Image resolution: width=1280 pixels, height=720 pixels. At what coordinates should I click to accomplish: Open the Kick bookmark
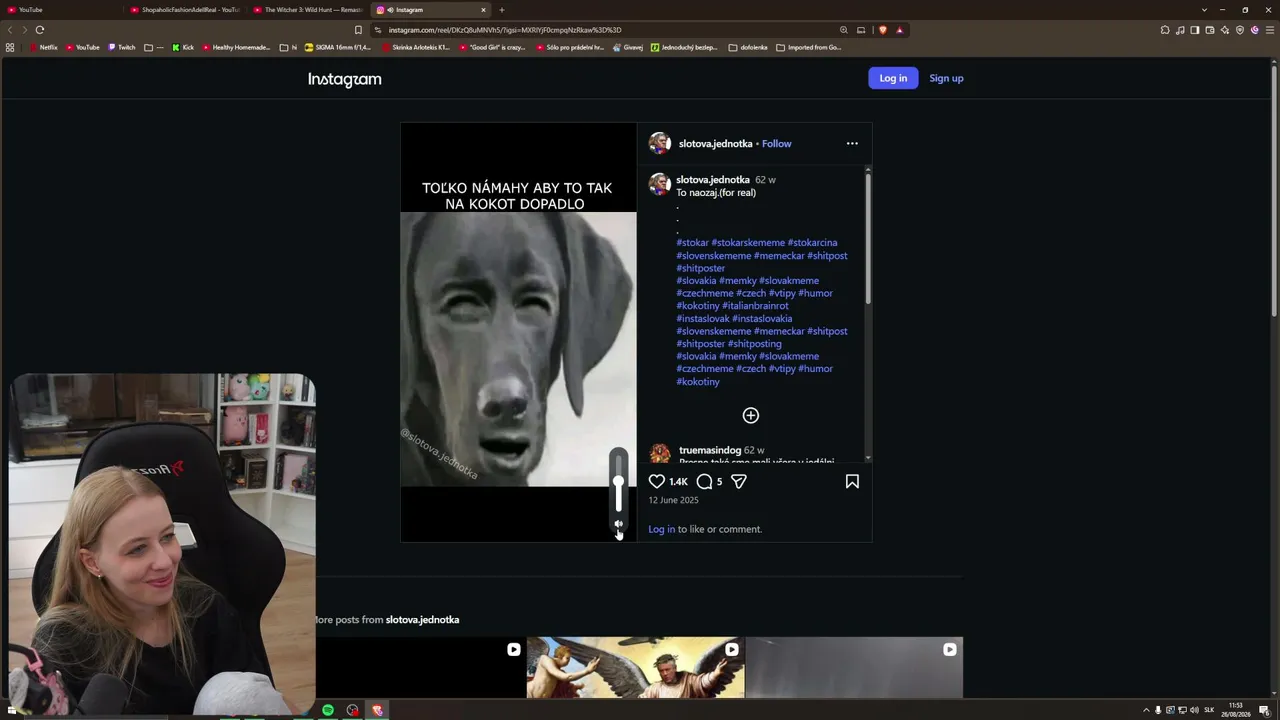click(x=183, y=47)
